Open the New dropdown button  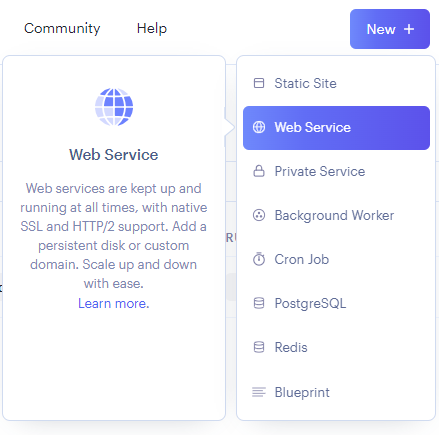(x=390, y=29)
